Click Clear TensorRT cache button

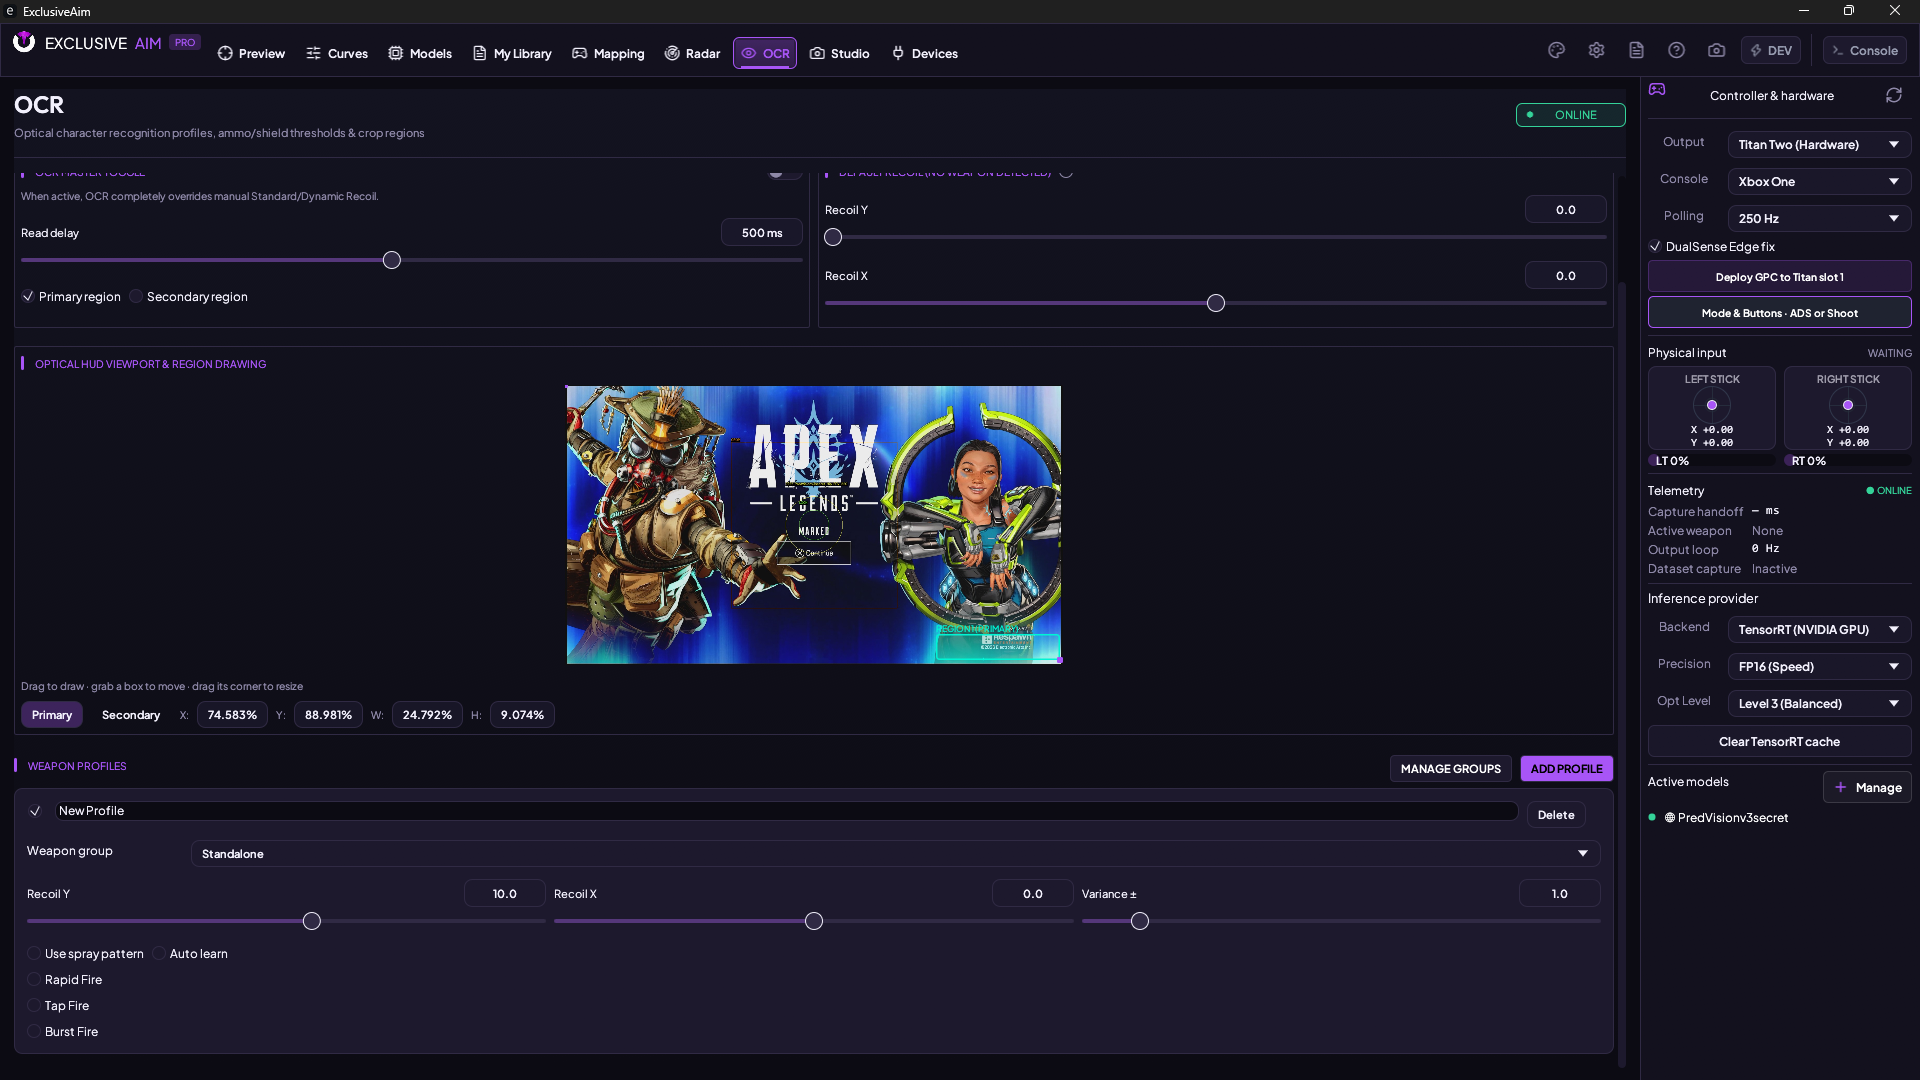pyautogui.click(x=1779, y=742)
